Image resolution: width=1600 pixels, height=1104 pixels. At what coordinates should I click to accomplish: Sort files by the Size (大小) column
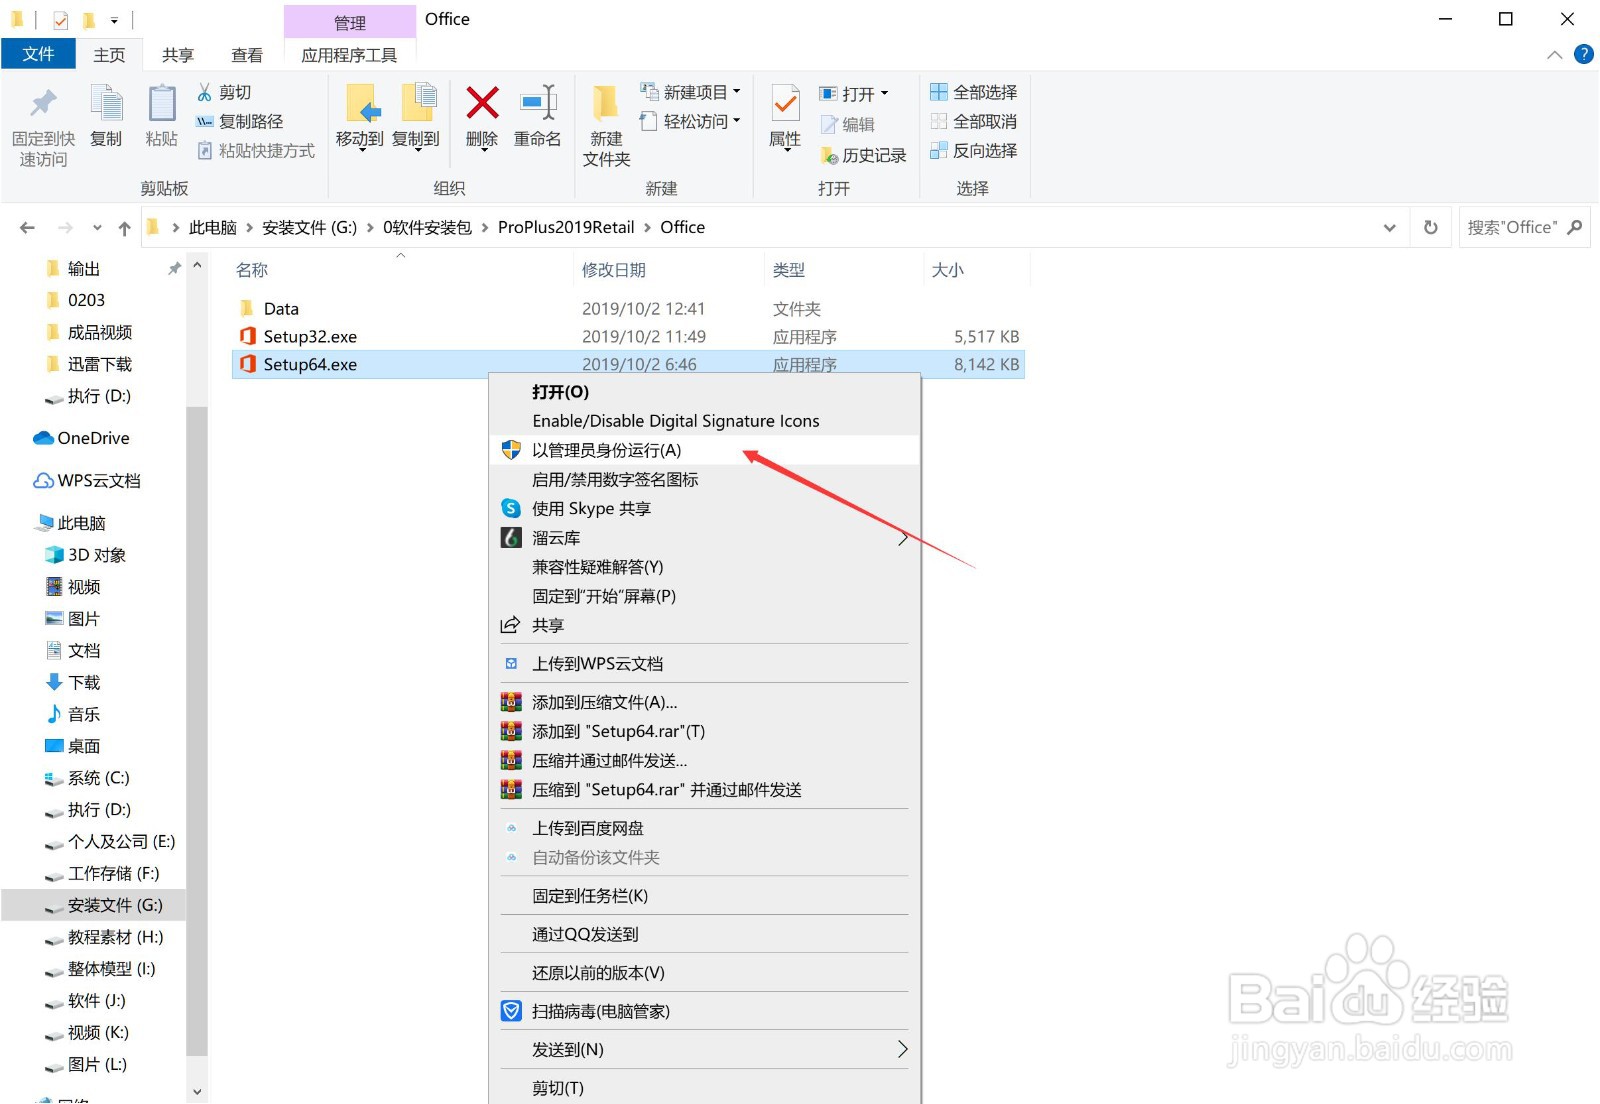coord(948,270)
